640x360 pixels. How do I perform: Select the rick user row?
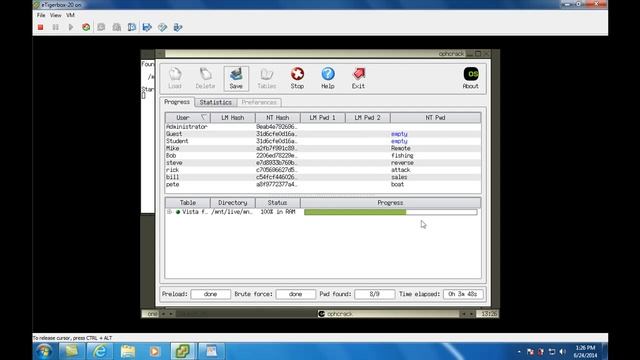pos(323,170)
